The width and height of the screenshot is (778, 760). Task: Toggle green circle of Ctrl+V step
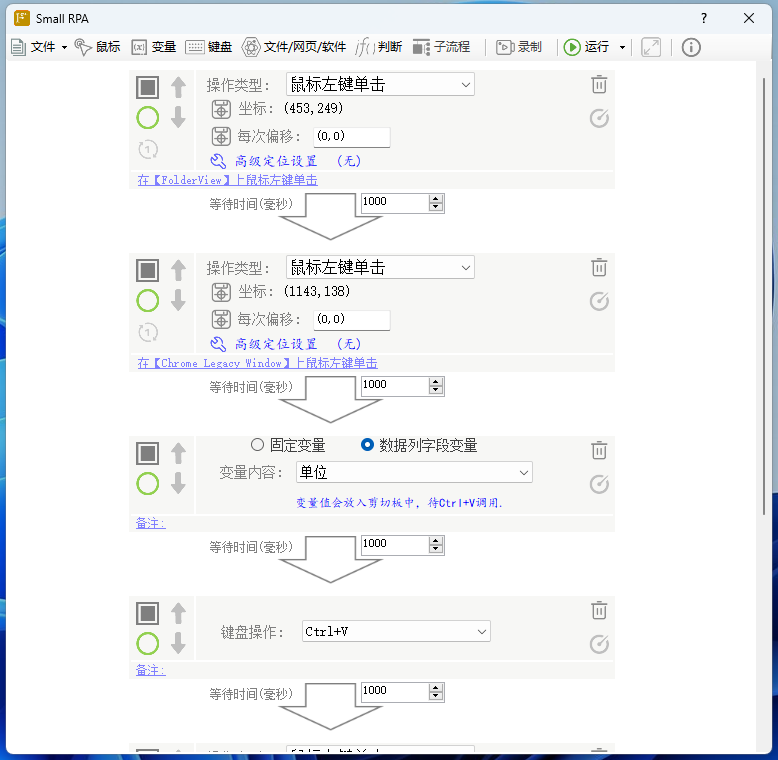tap(148, 644)
